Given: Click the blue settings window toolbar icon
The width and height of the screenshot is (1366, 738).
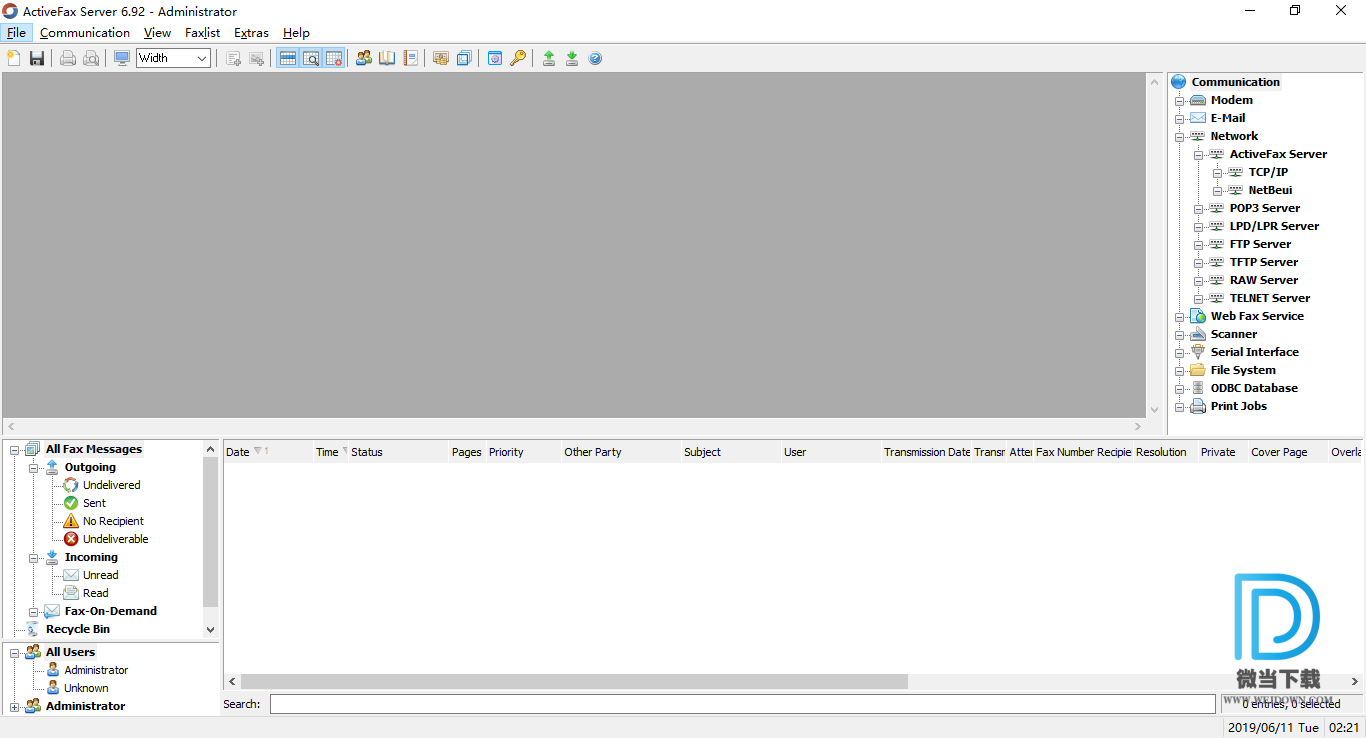Looking at the screenshot, I should [x=495, y=58].
